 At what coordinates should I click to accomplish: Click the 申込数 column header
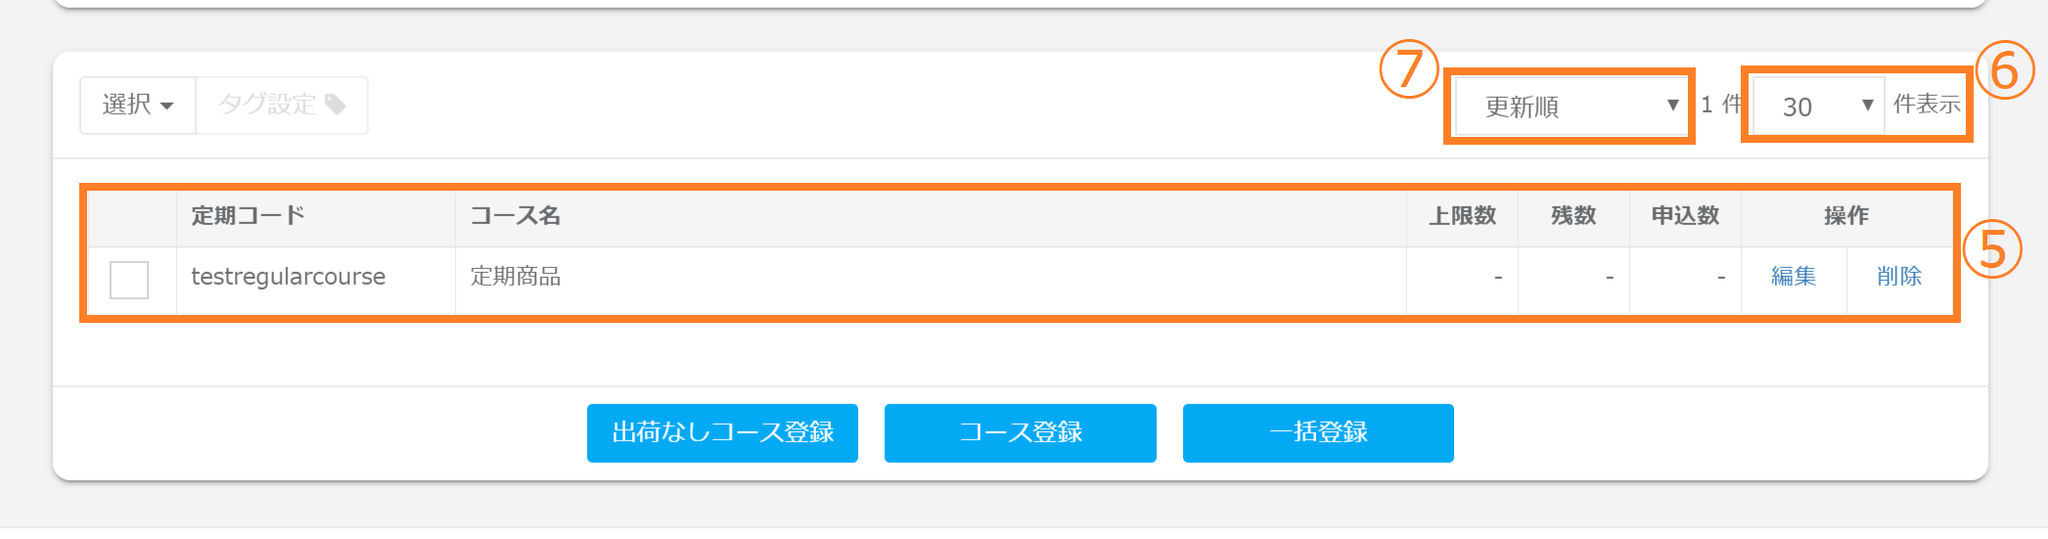[x=1685, y=216]
